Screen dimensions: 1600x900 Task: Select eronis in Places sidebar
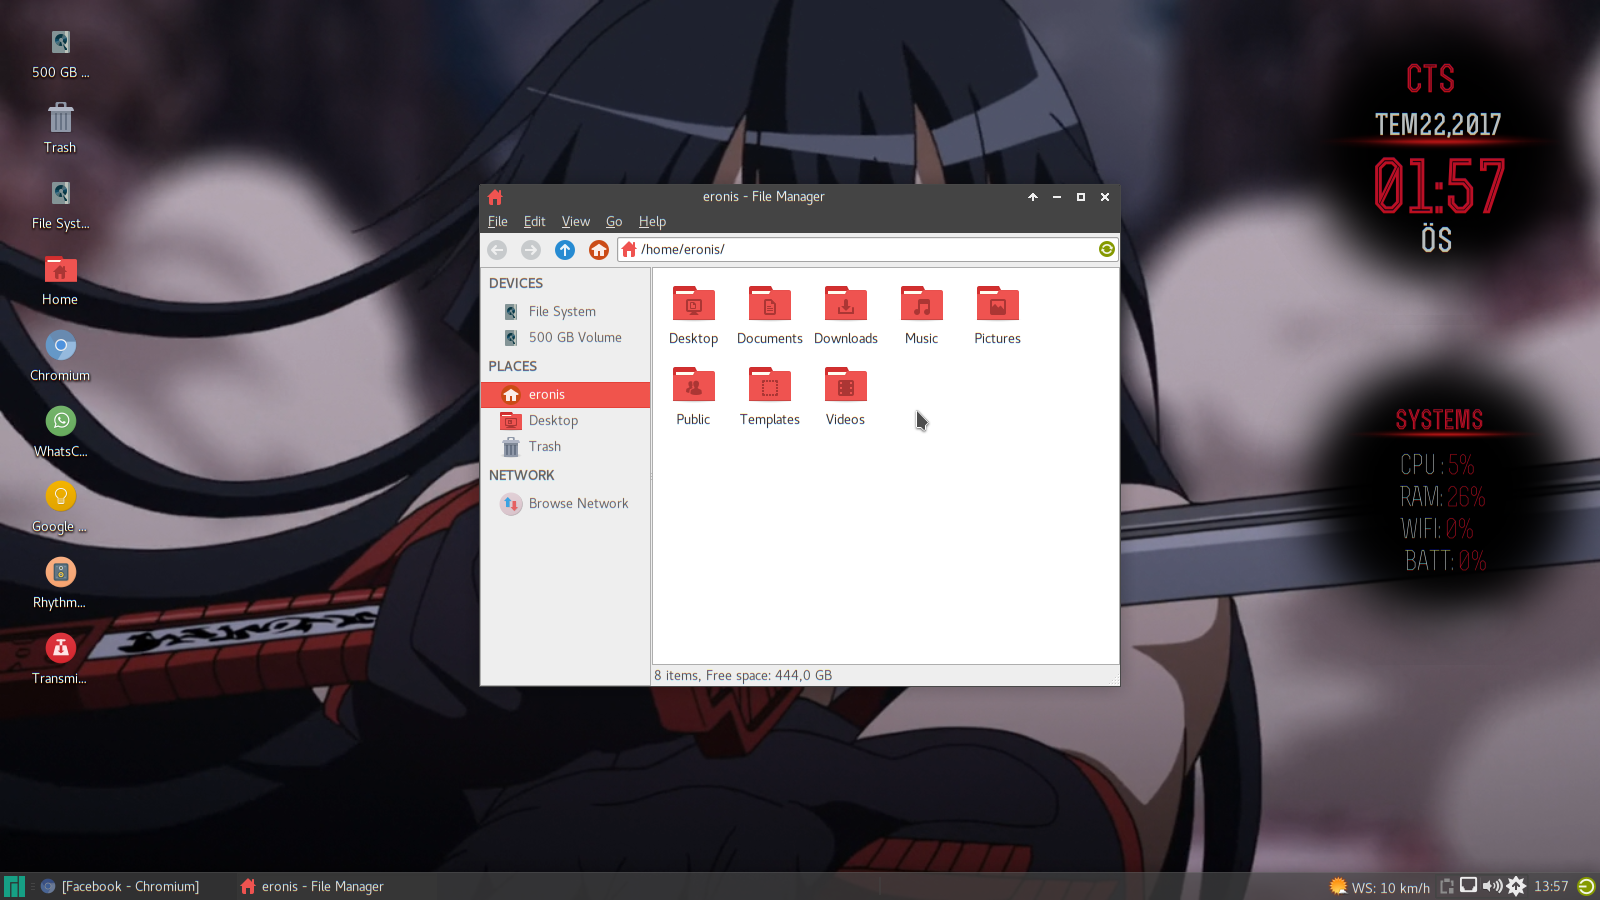(565, 395)
